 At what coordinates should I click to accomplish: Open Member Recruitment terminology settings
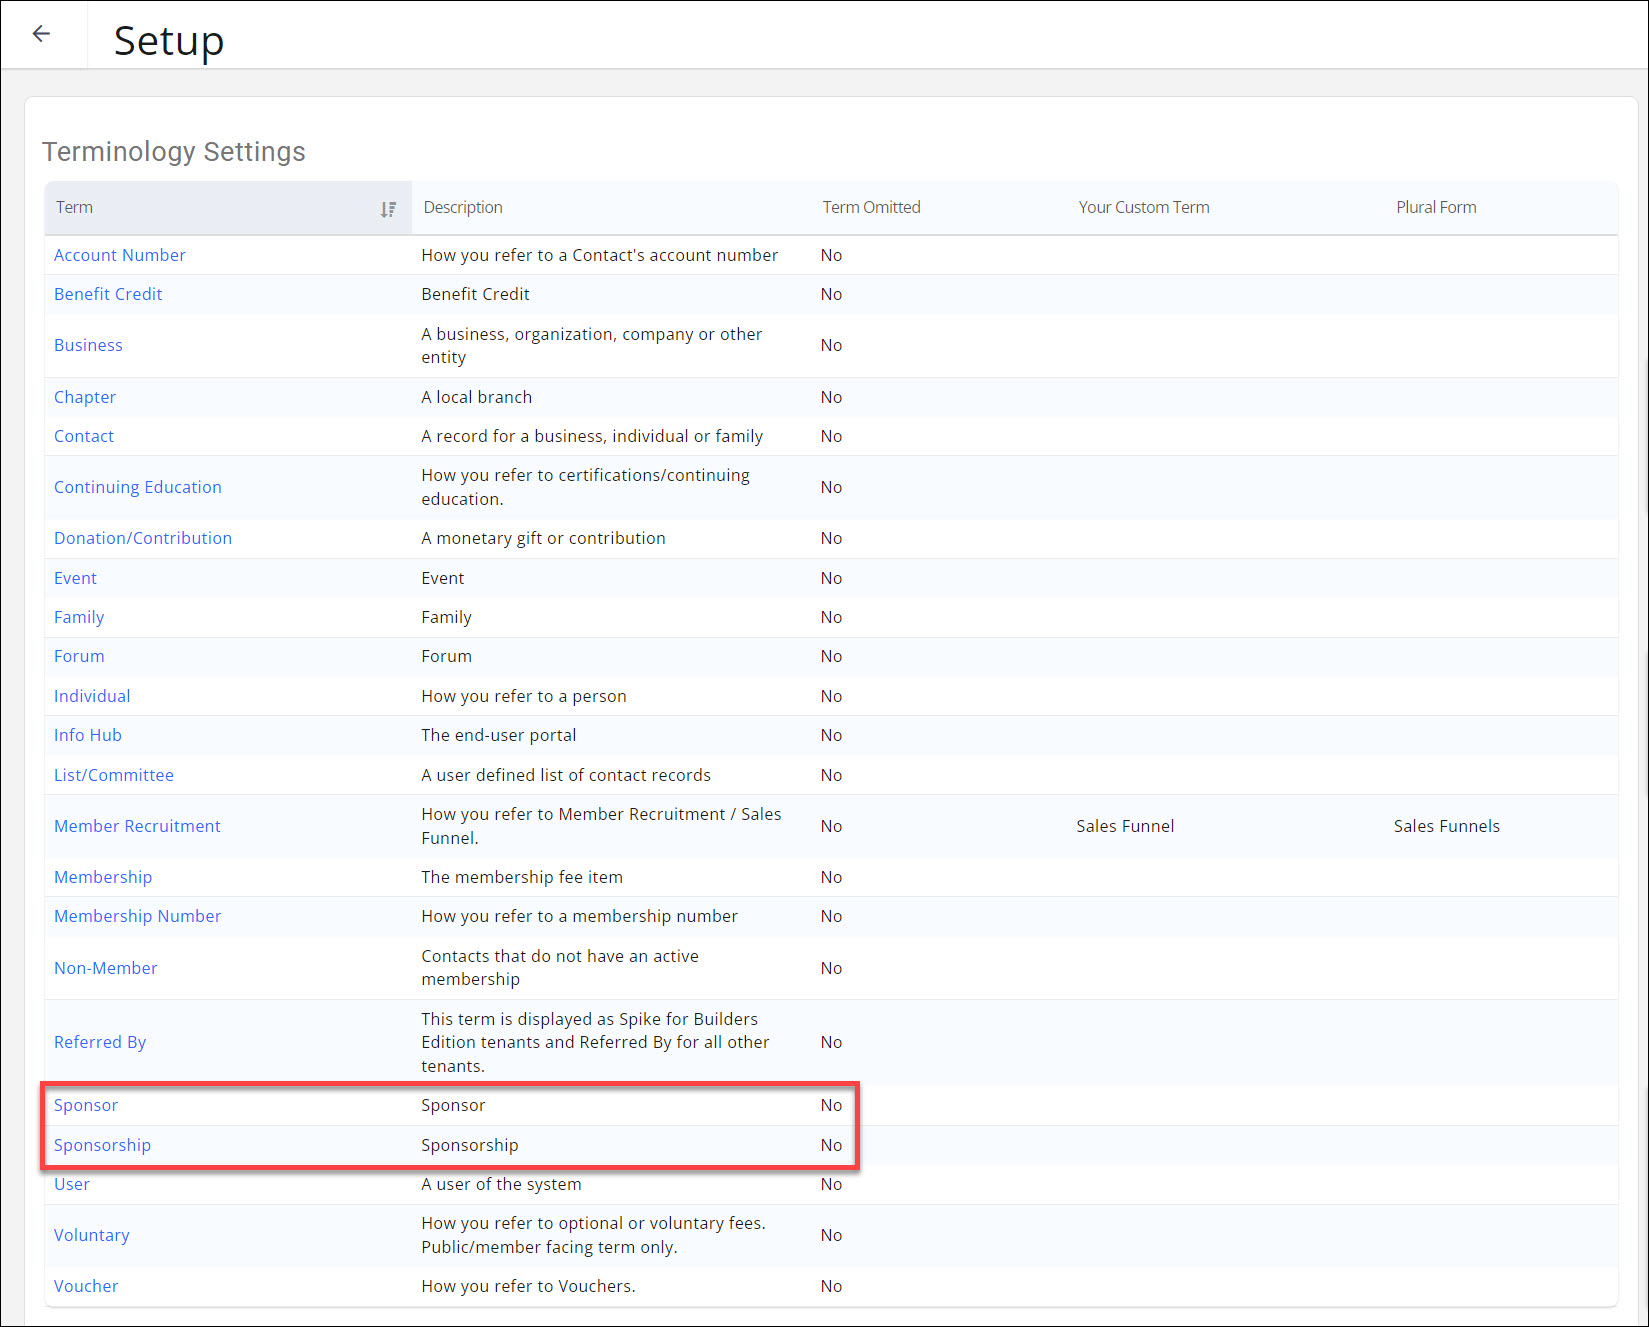click(137, 826)
